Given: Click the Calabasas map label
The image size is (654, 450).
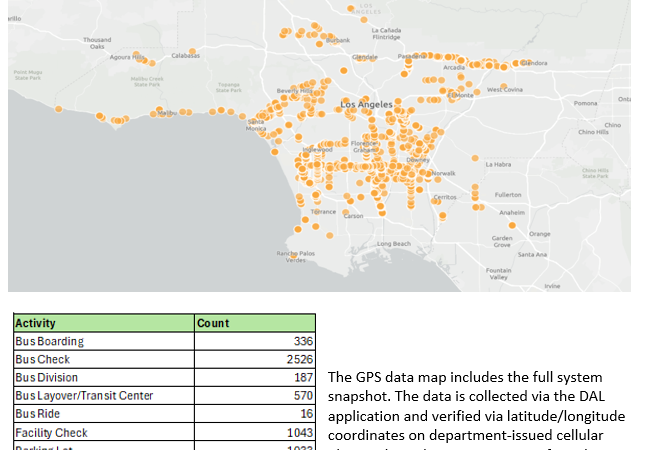Looking at the screenshot, I should (185, 55).
